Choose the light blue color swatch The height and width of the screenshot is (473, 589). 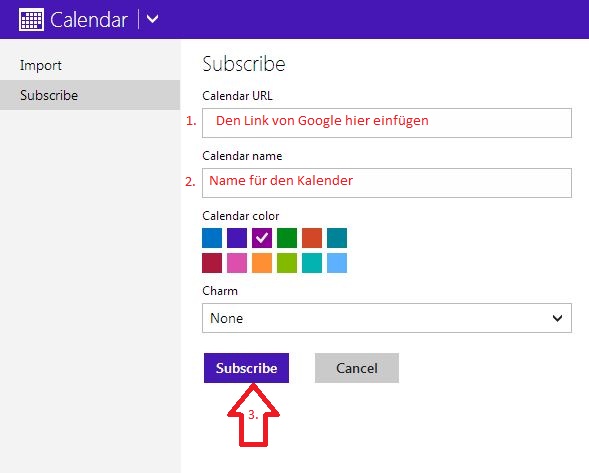pyautogui.click(x=337, y=263)
